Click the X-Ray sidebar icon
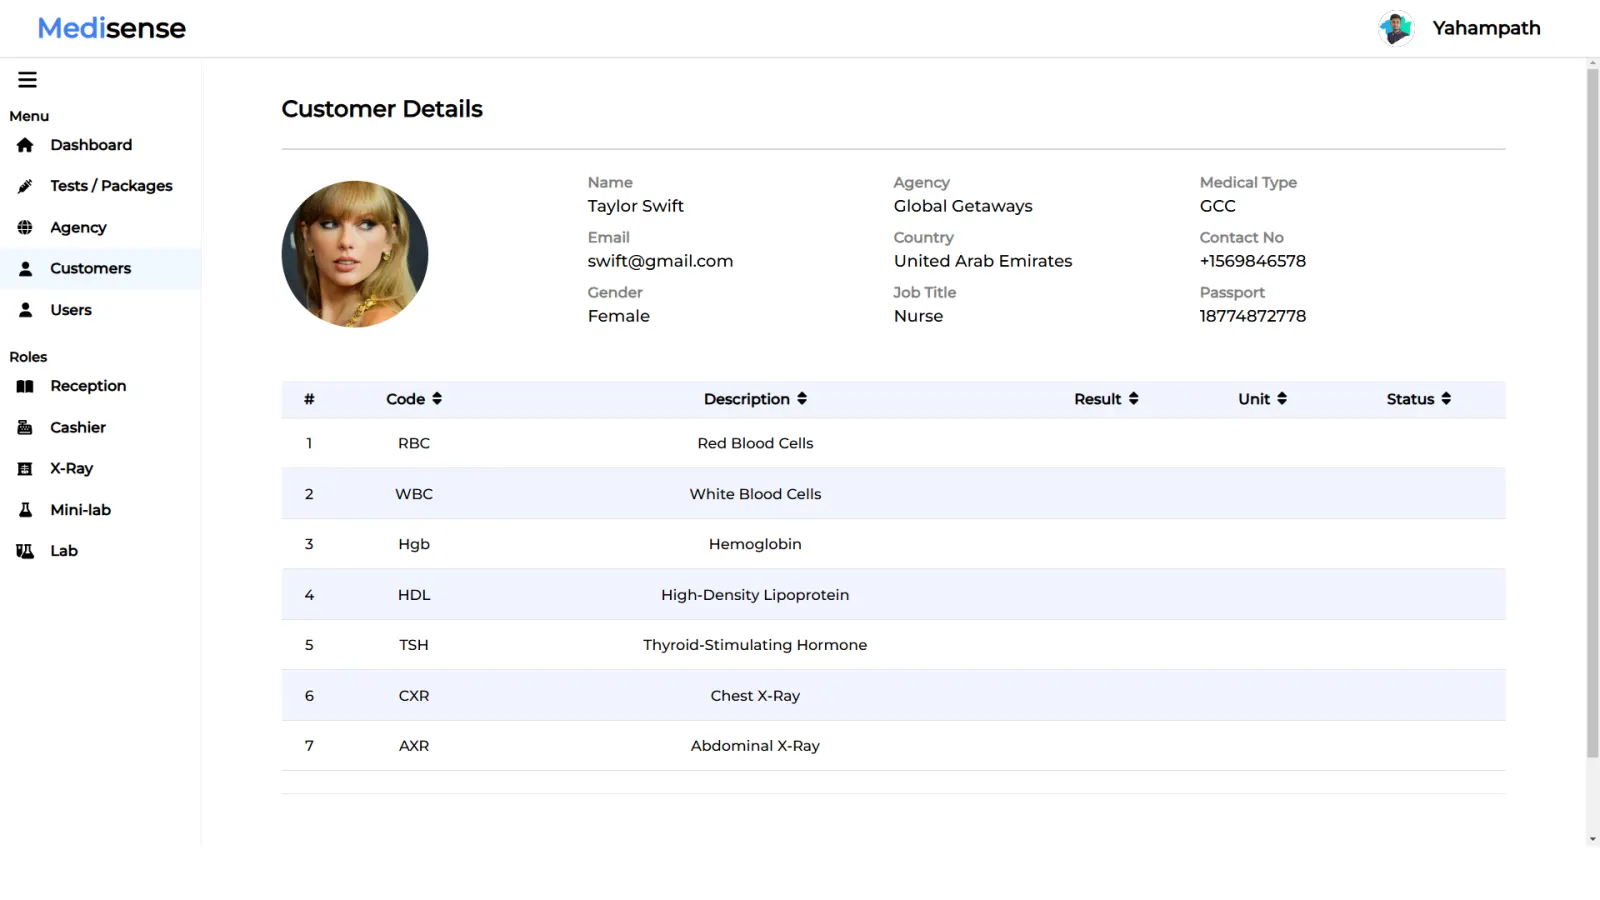Viewport: 1600px width, 900px height. (25, 468)
